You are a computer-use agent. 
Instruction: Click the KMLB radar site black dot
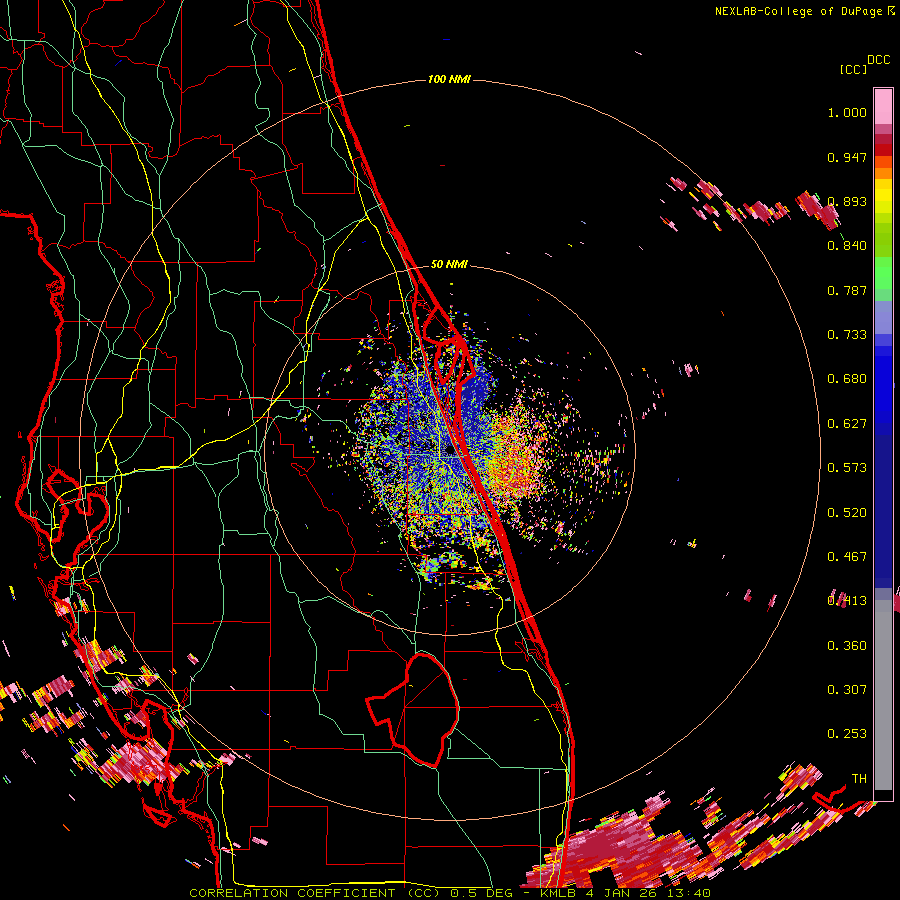(449, 452)
